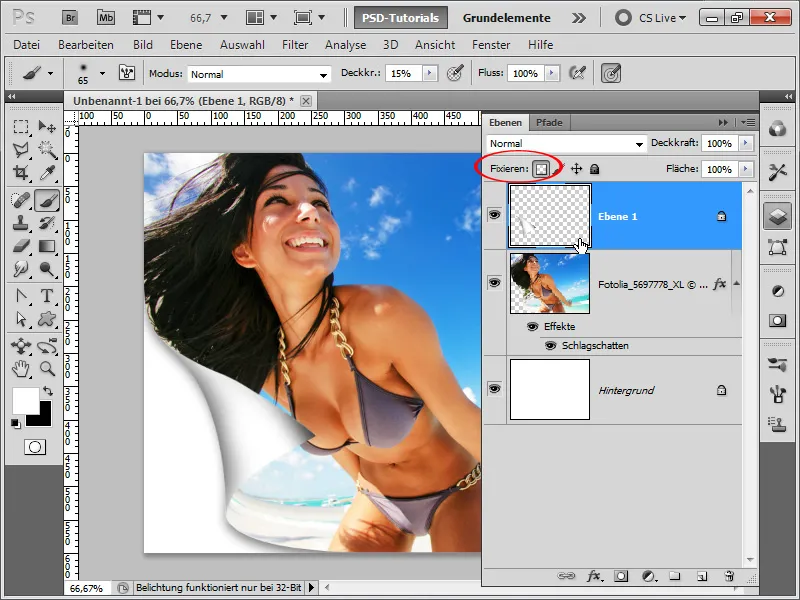
Task: Collapse effects of Fotolia layer
Action: (x=736, y=284)
